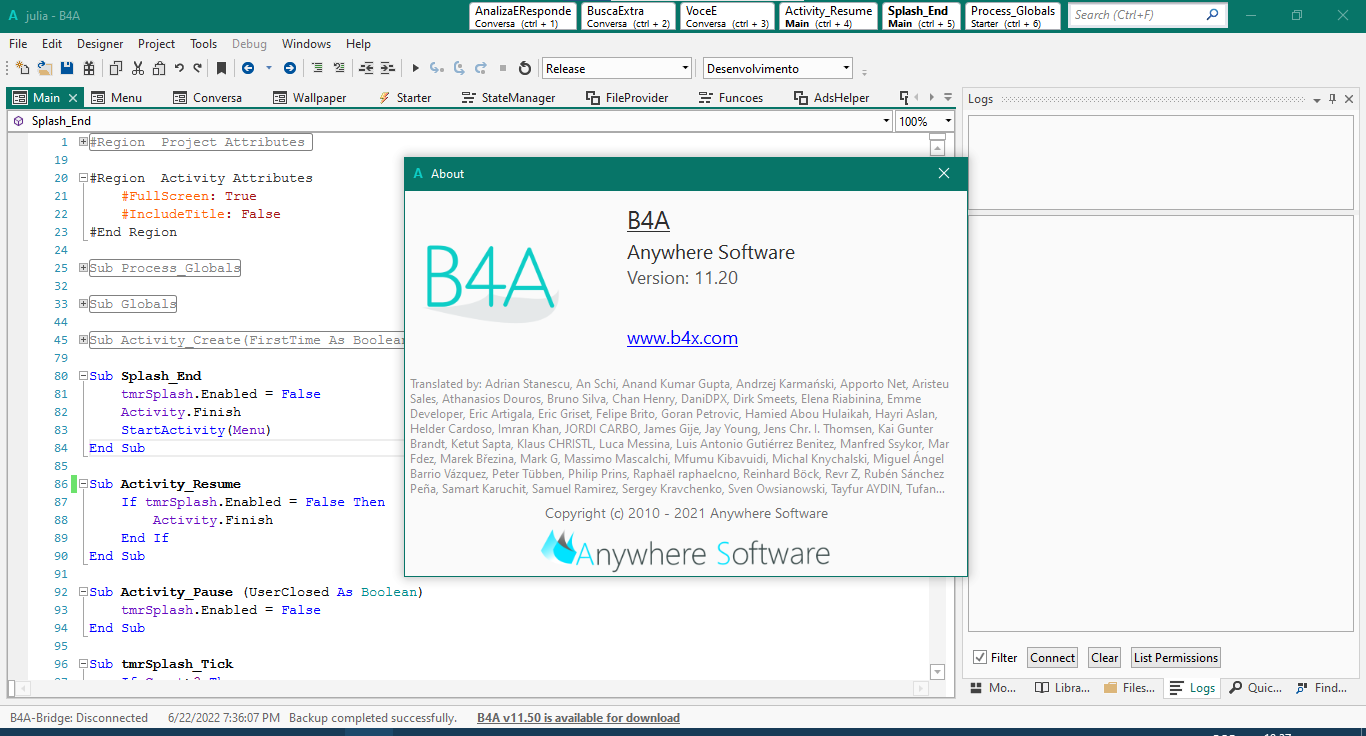Click the Step Over debug icon
Screen dimensions: 1366x736
pyautogui.click(x=459, y=68)
